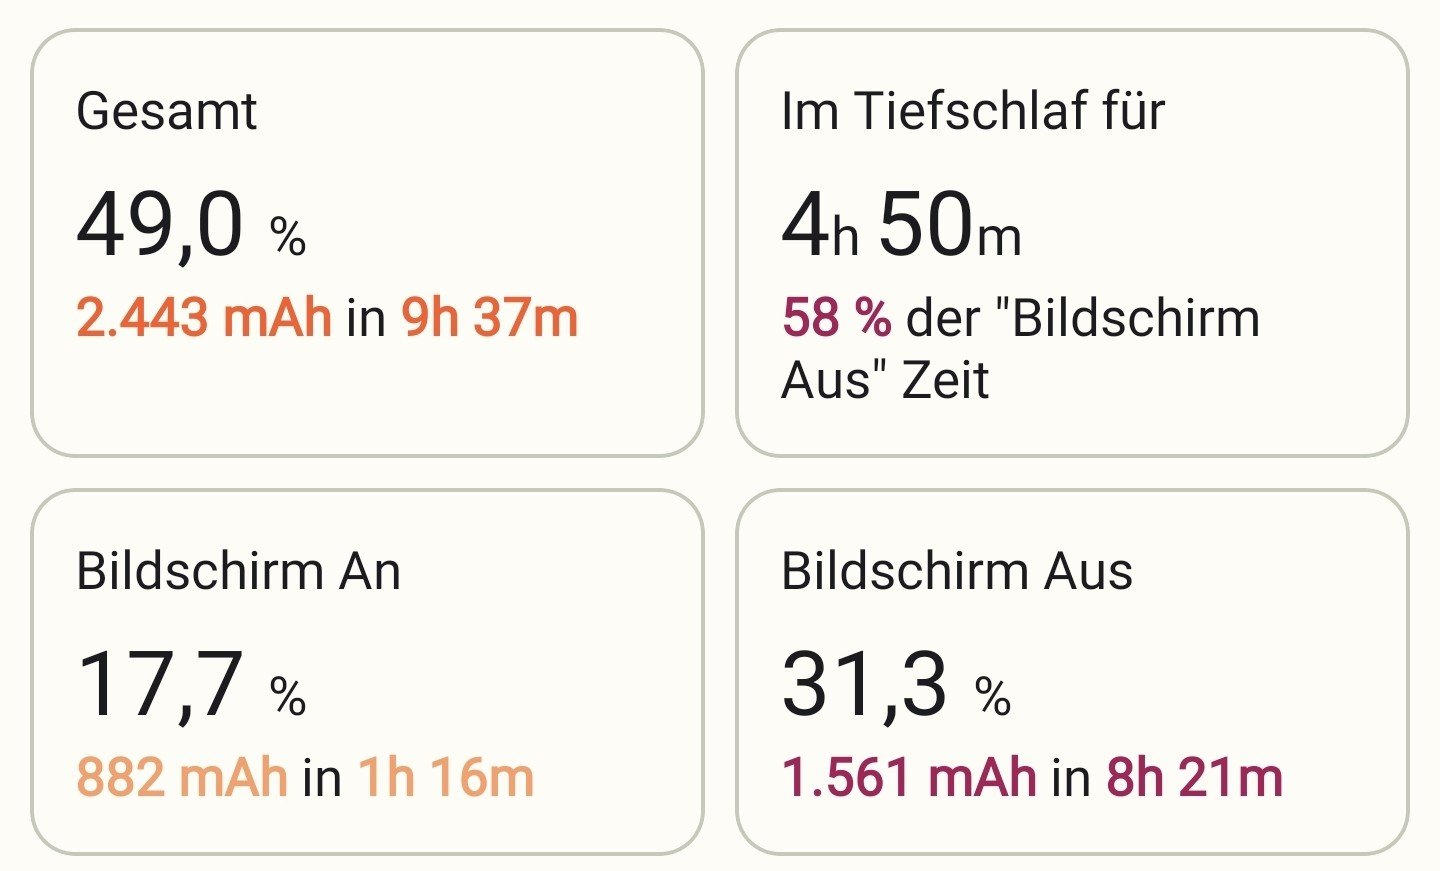Tap the 1.561 mAh consumption figure
The width and height of the screenshot is (1440, 871).
(909, 778)
